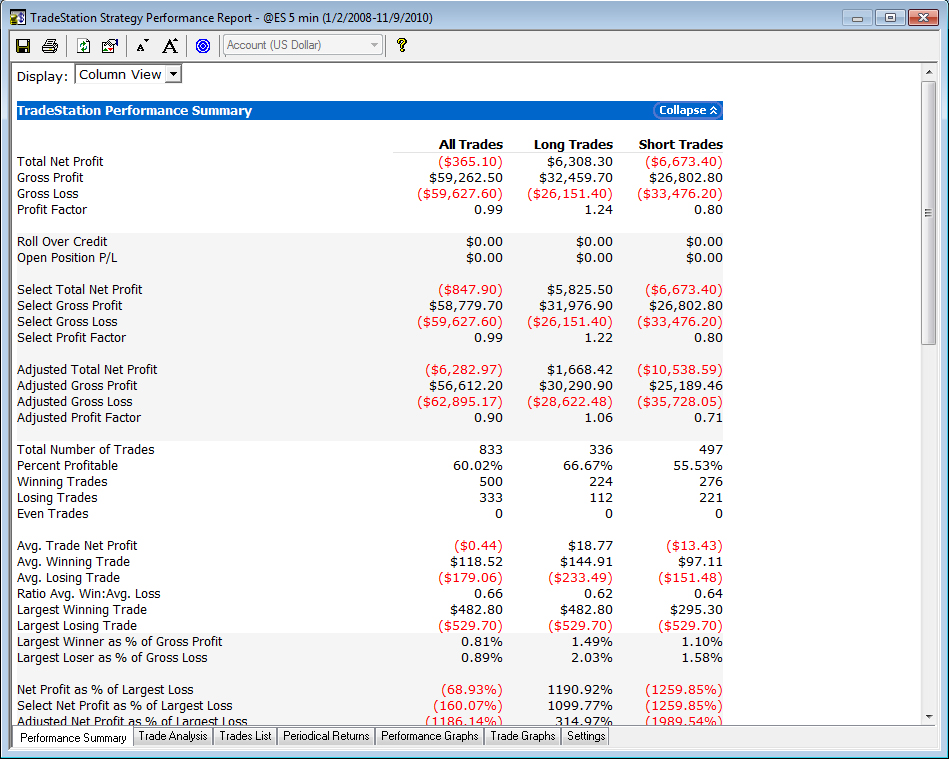Screen dimensions: 949x759
Task: Save the performance report with floppy icon
Action: (23, 45)
